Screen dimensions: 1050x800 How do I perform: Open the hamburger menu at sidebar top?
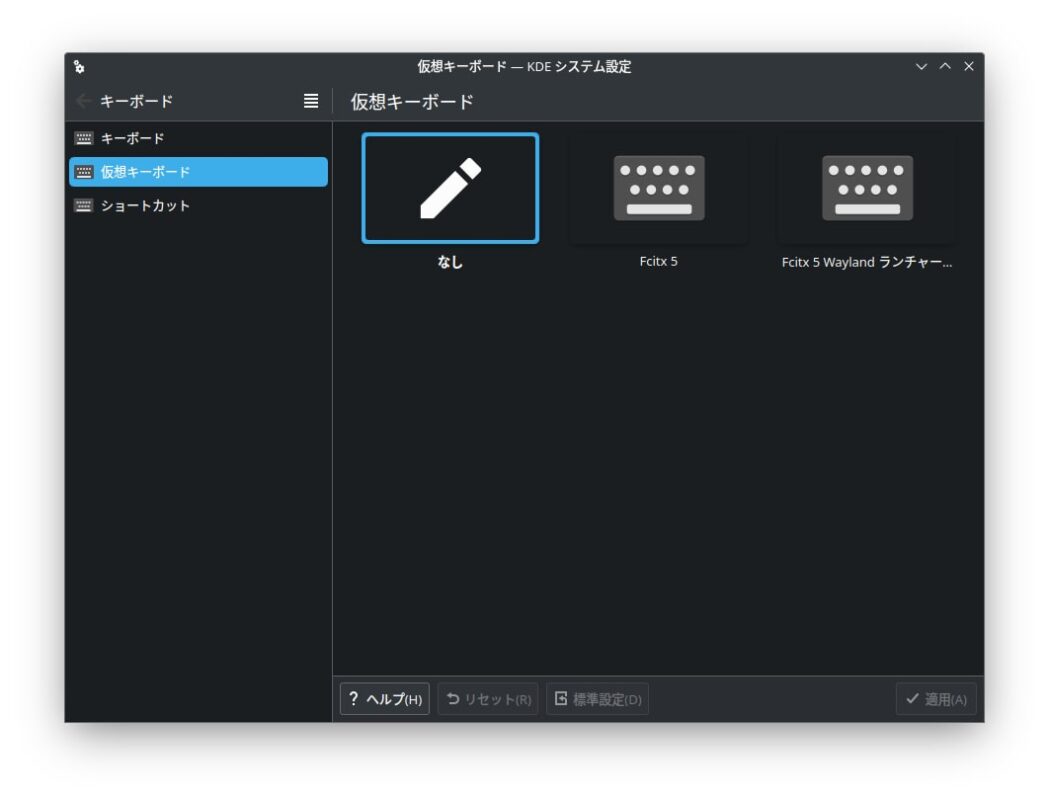click(310, 101)
